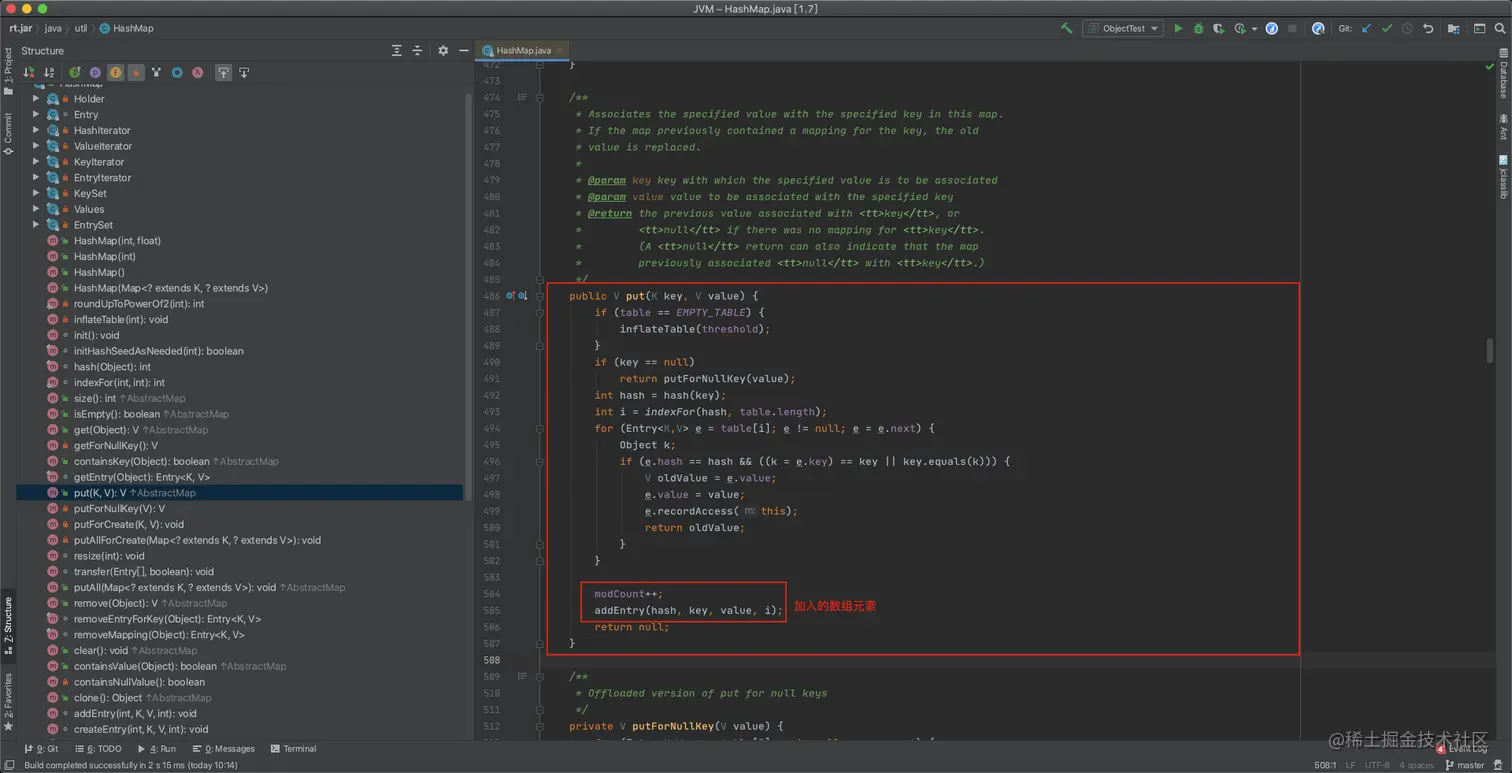Toggle Autoscroll from Source
Image resolution: width=1512 pixels, height=773 pixels.
point(244,72)
